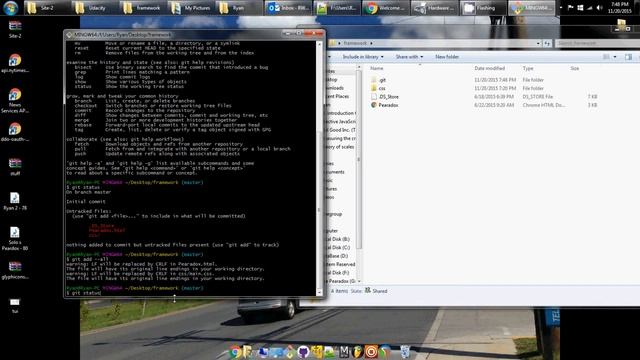The image size is (640, 360).
Task: Open the Hardware taskbar button
Action: (434, 8)
